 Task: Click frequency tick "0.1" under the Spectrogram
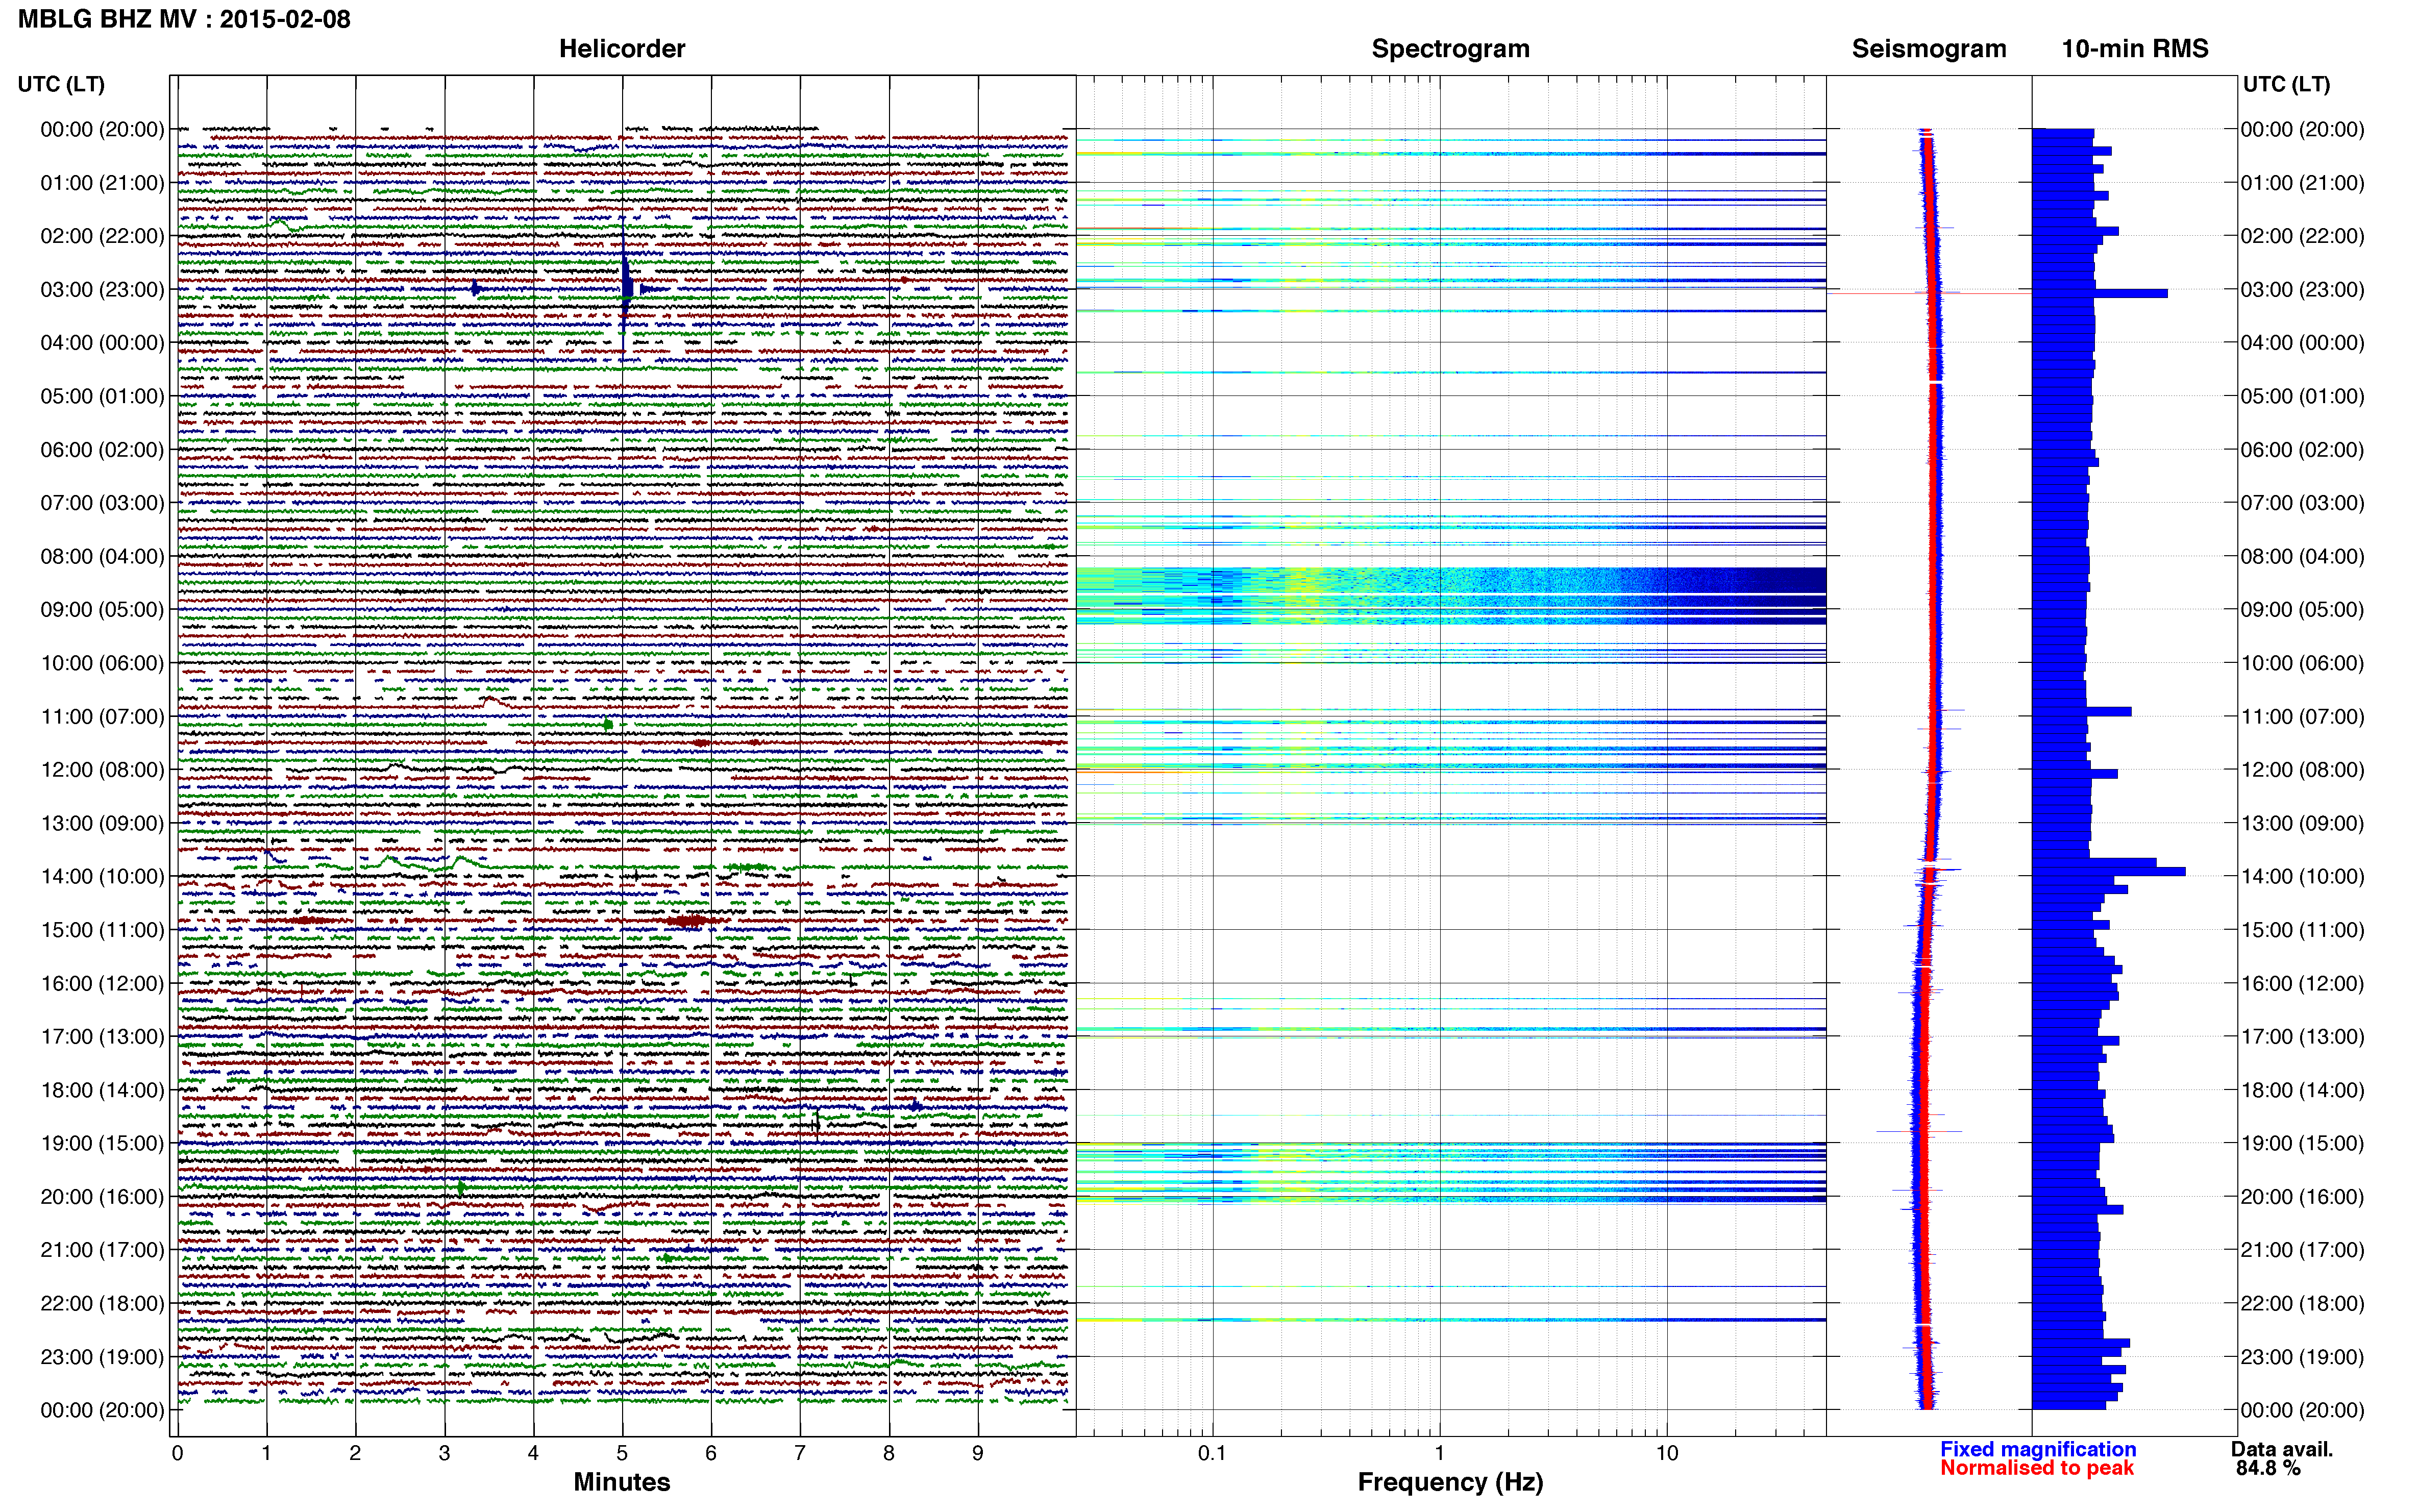(x=1212, y=1453)
